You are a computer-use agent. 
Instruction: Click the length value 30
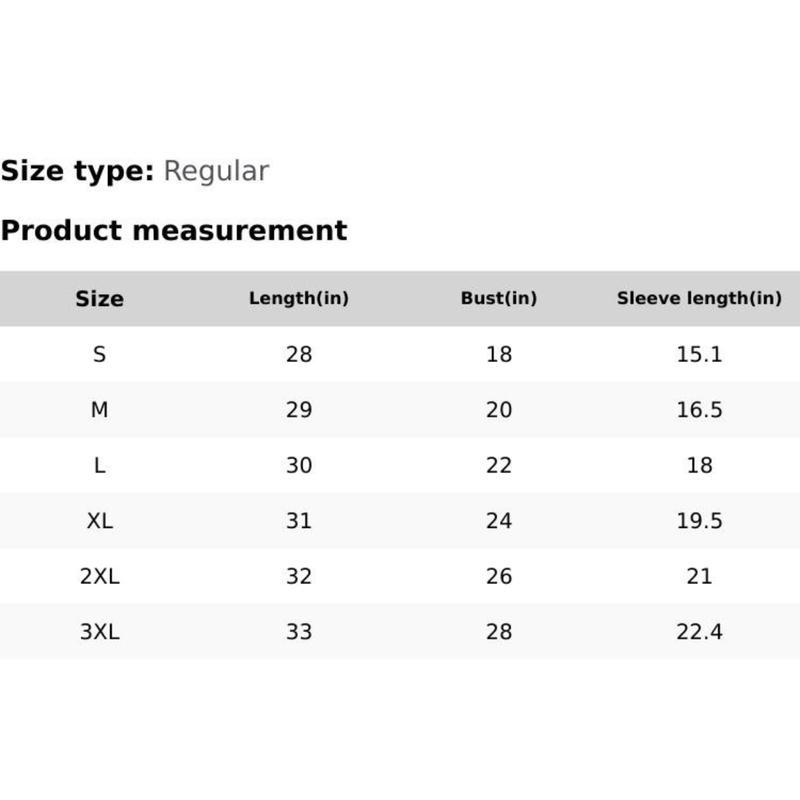[299, 465]
